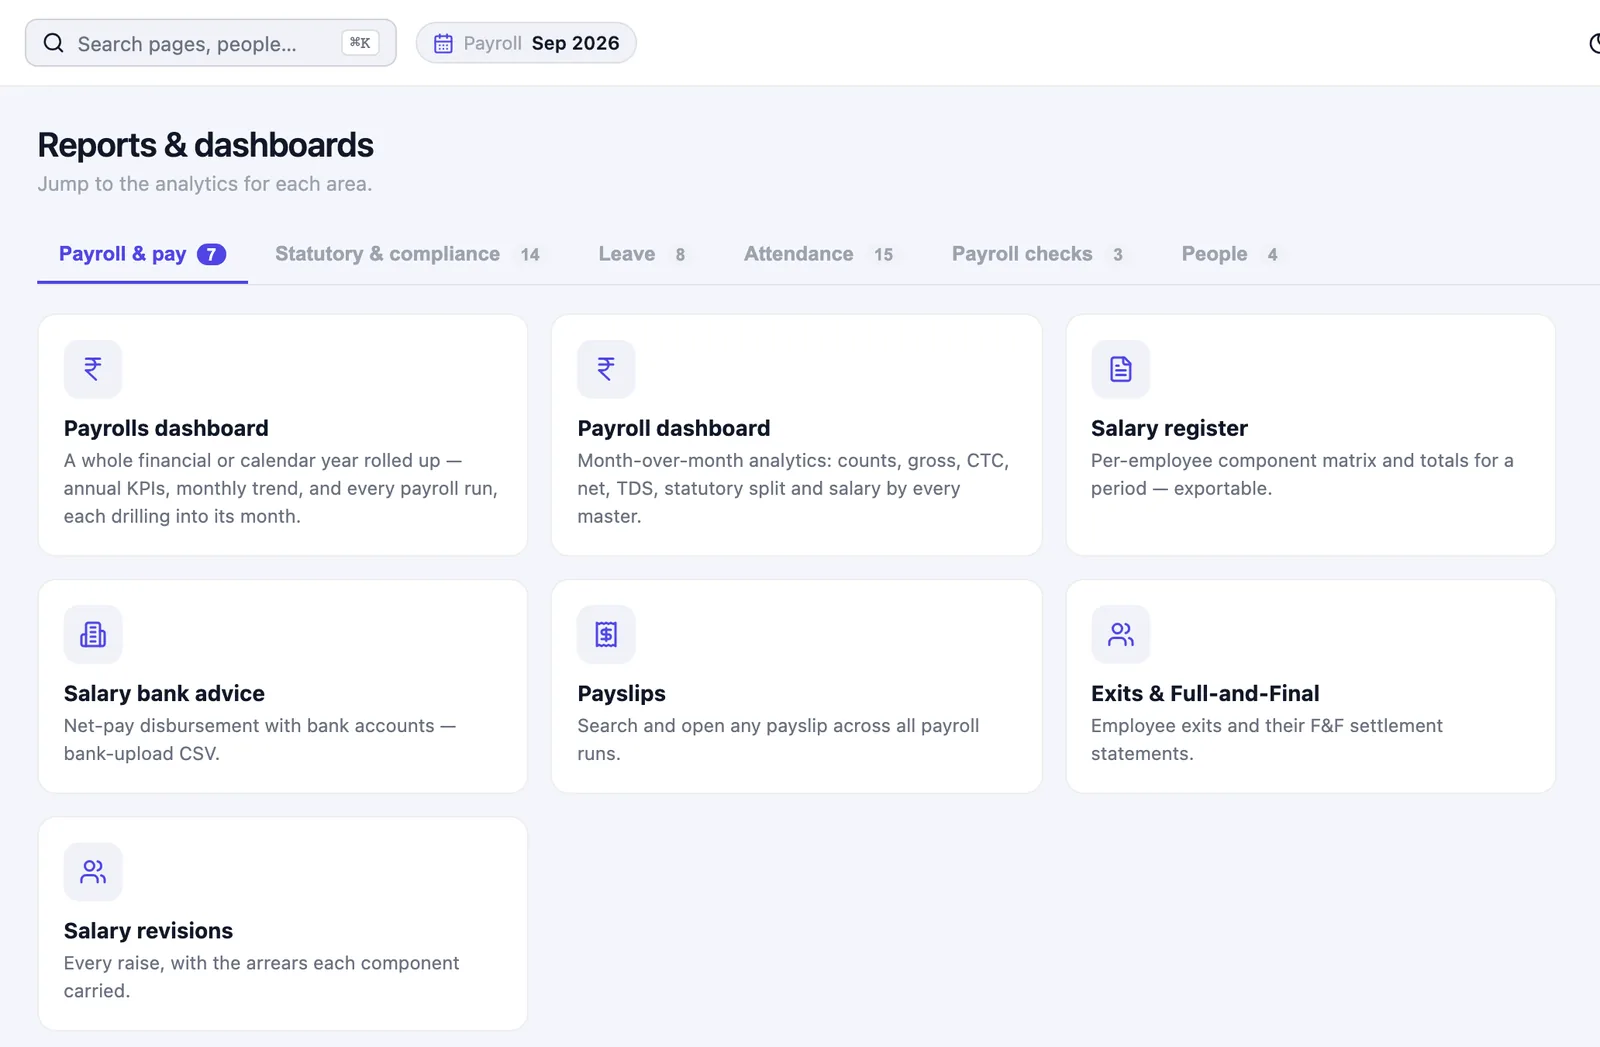Screen dimensions: 1600x1047
Task: Click the 15 count beside Attendance
Action: point(883,255)
